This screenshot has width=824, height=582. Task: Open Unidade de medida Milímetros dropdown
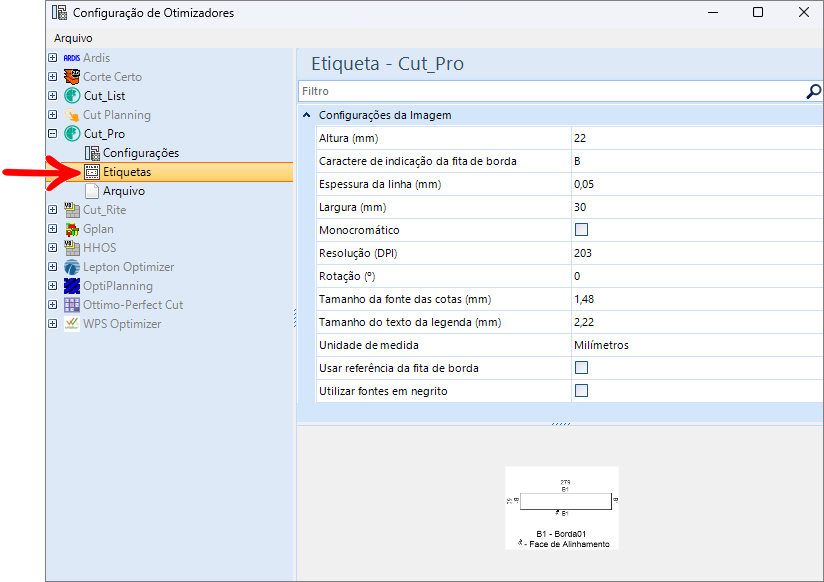click(697, 345)
